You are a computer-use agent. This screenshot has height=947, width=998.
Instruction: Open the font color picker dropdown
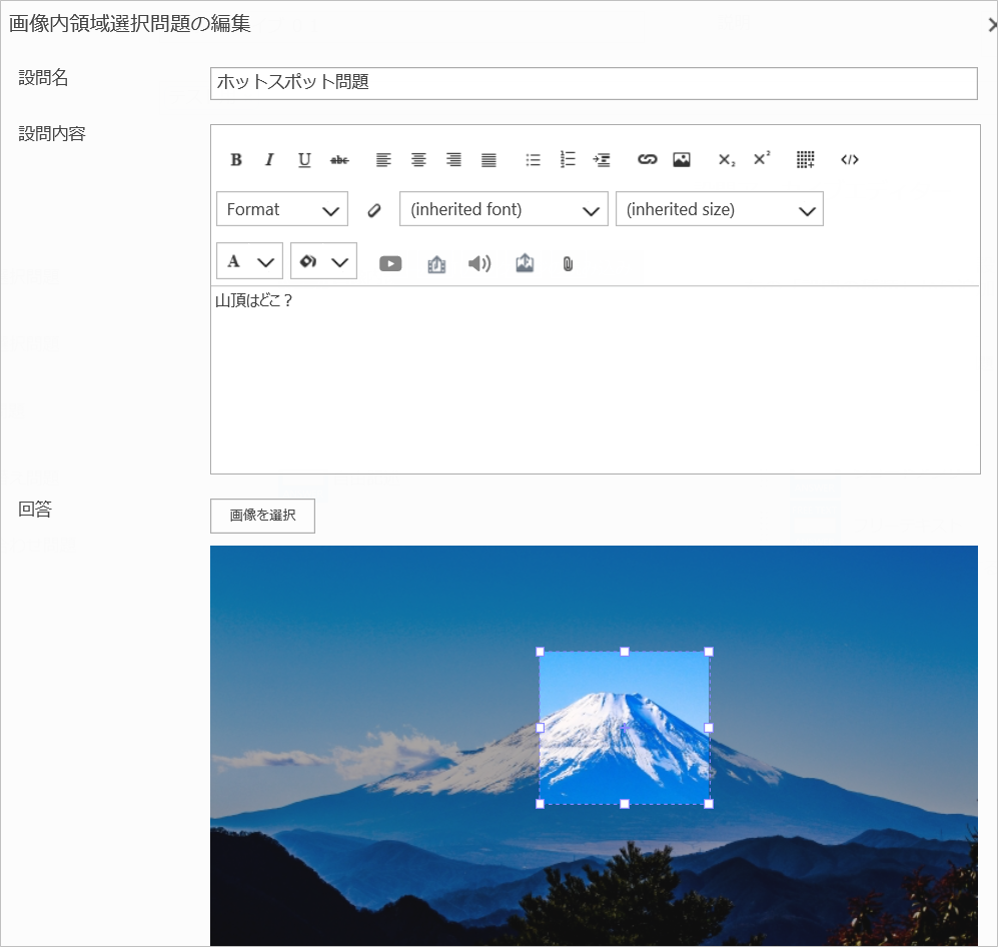(249, 261)
